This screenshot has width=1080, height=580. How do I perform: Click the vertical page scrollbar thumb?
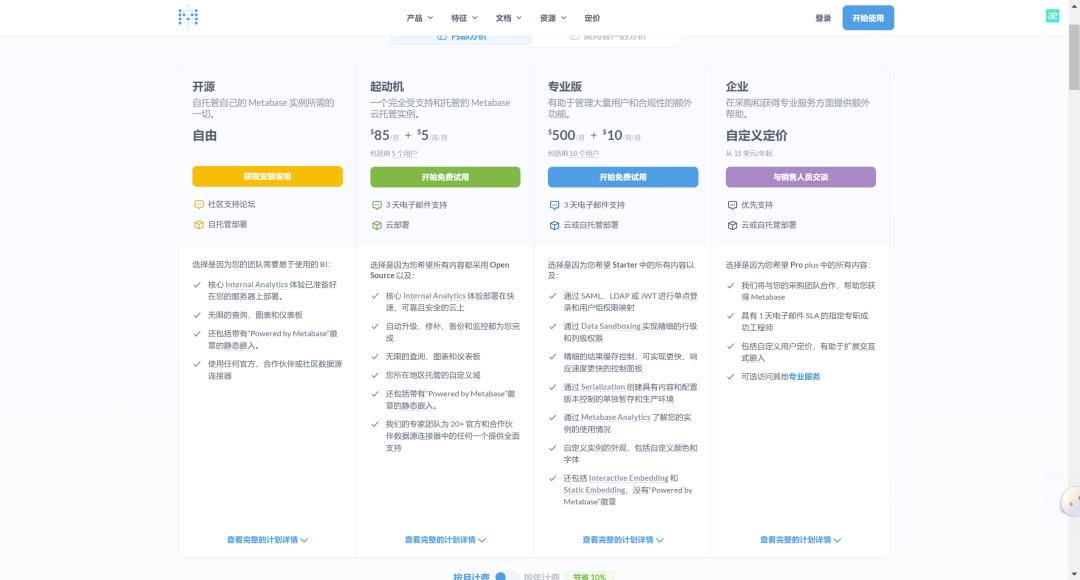coord(1074,57)
